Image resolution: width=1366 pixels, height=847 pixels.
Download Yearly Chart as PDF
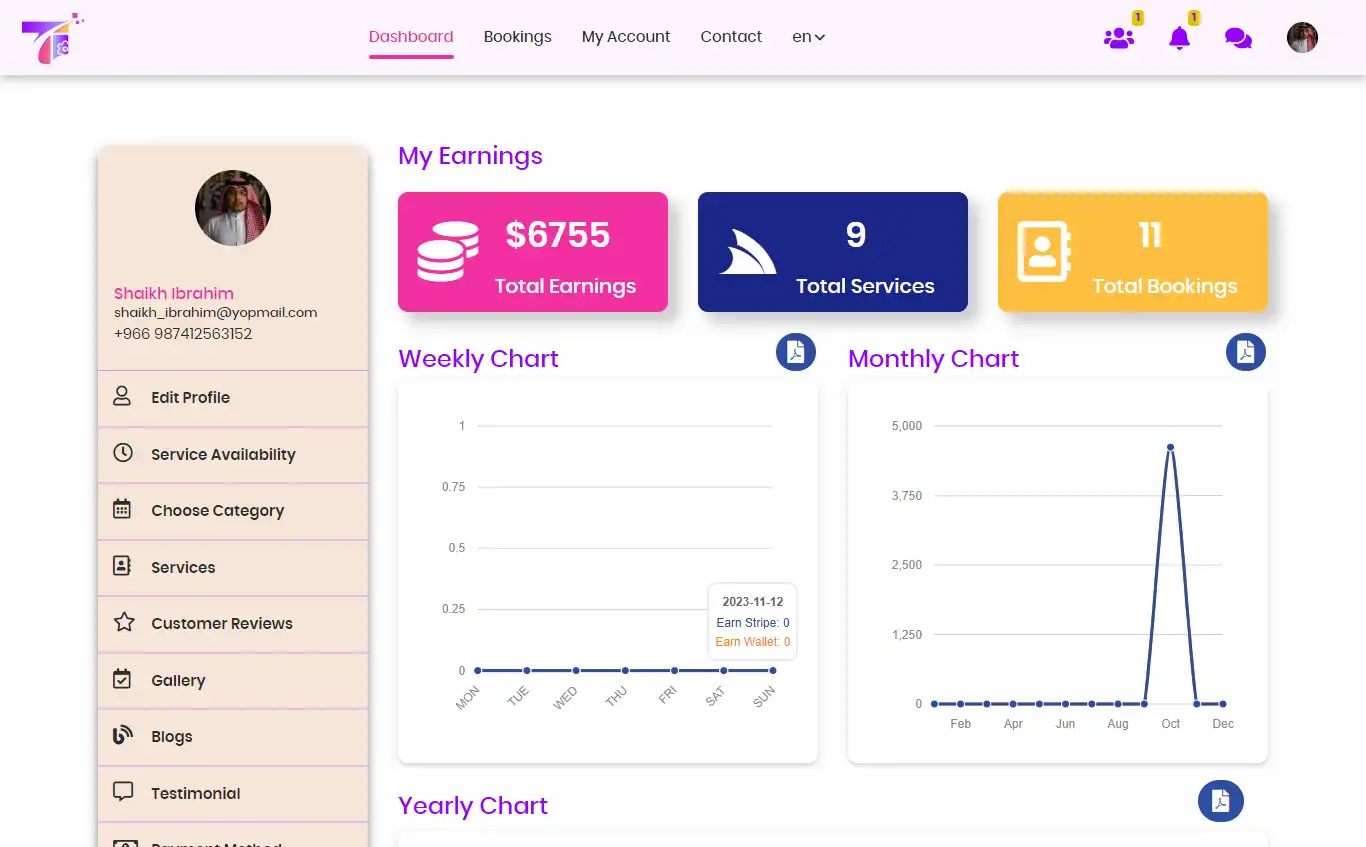1221,800
